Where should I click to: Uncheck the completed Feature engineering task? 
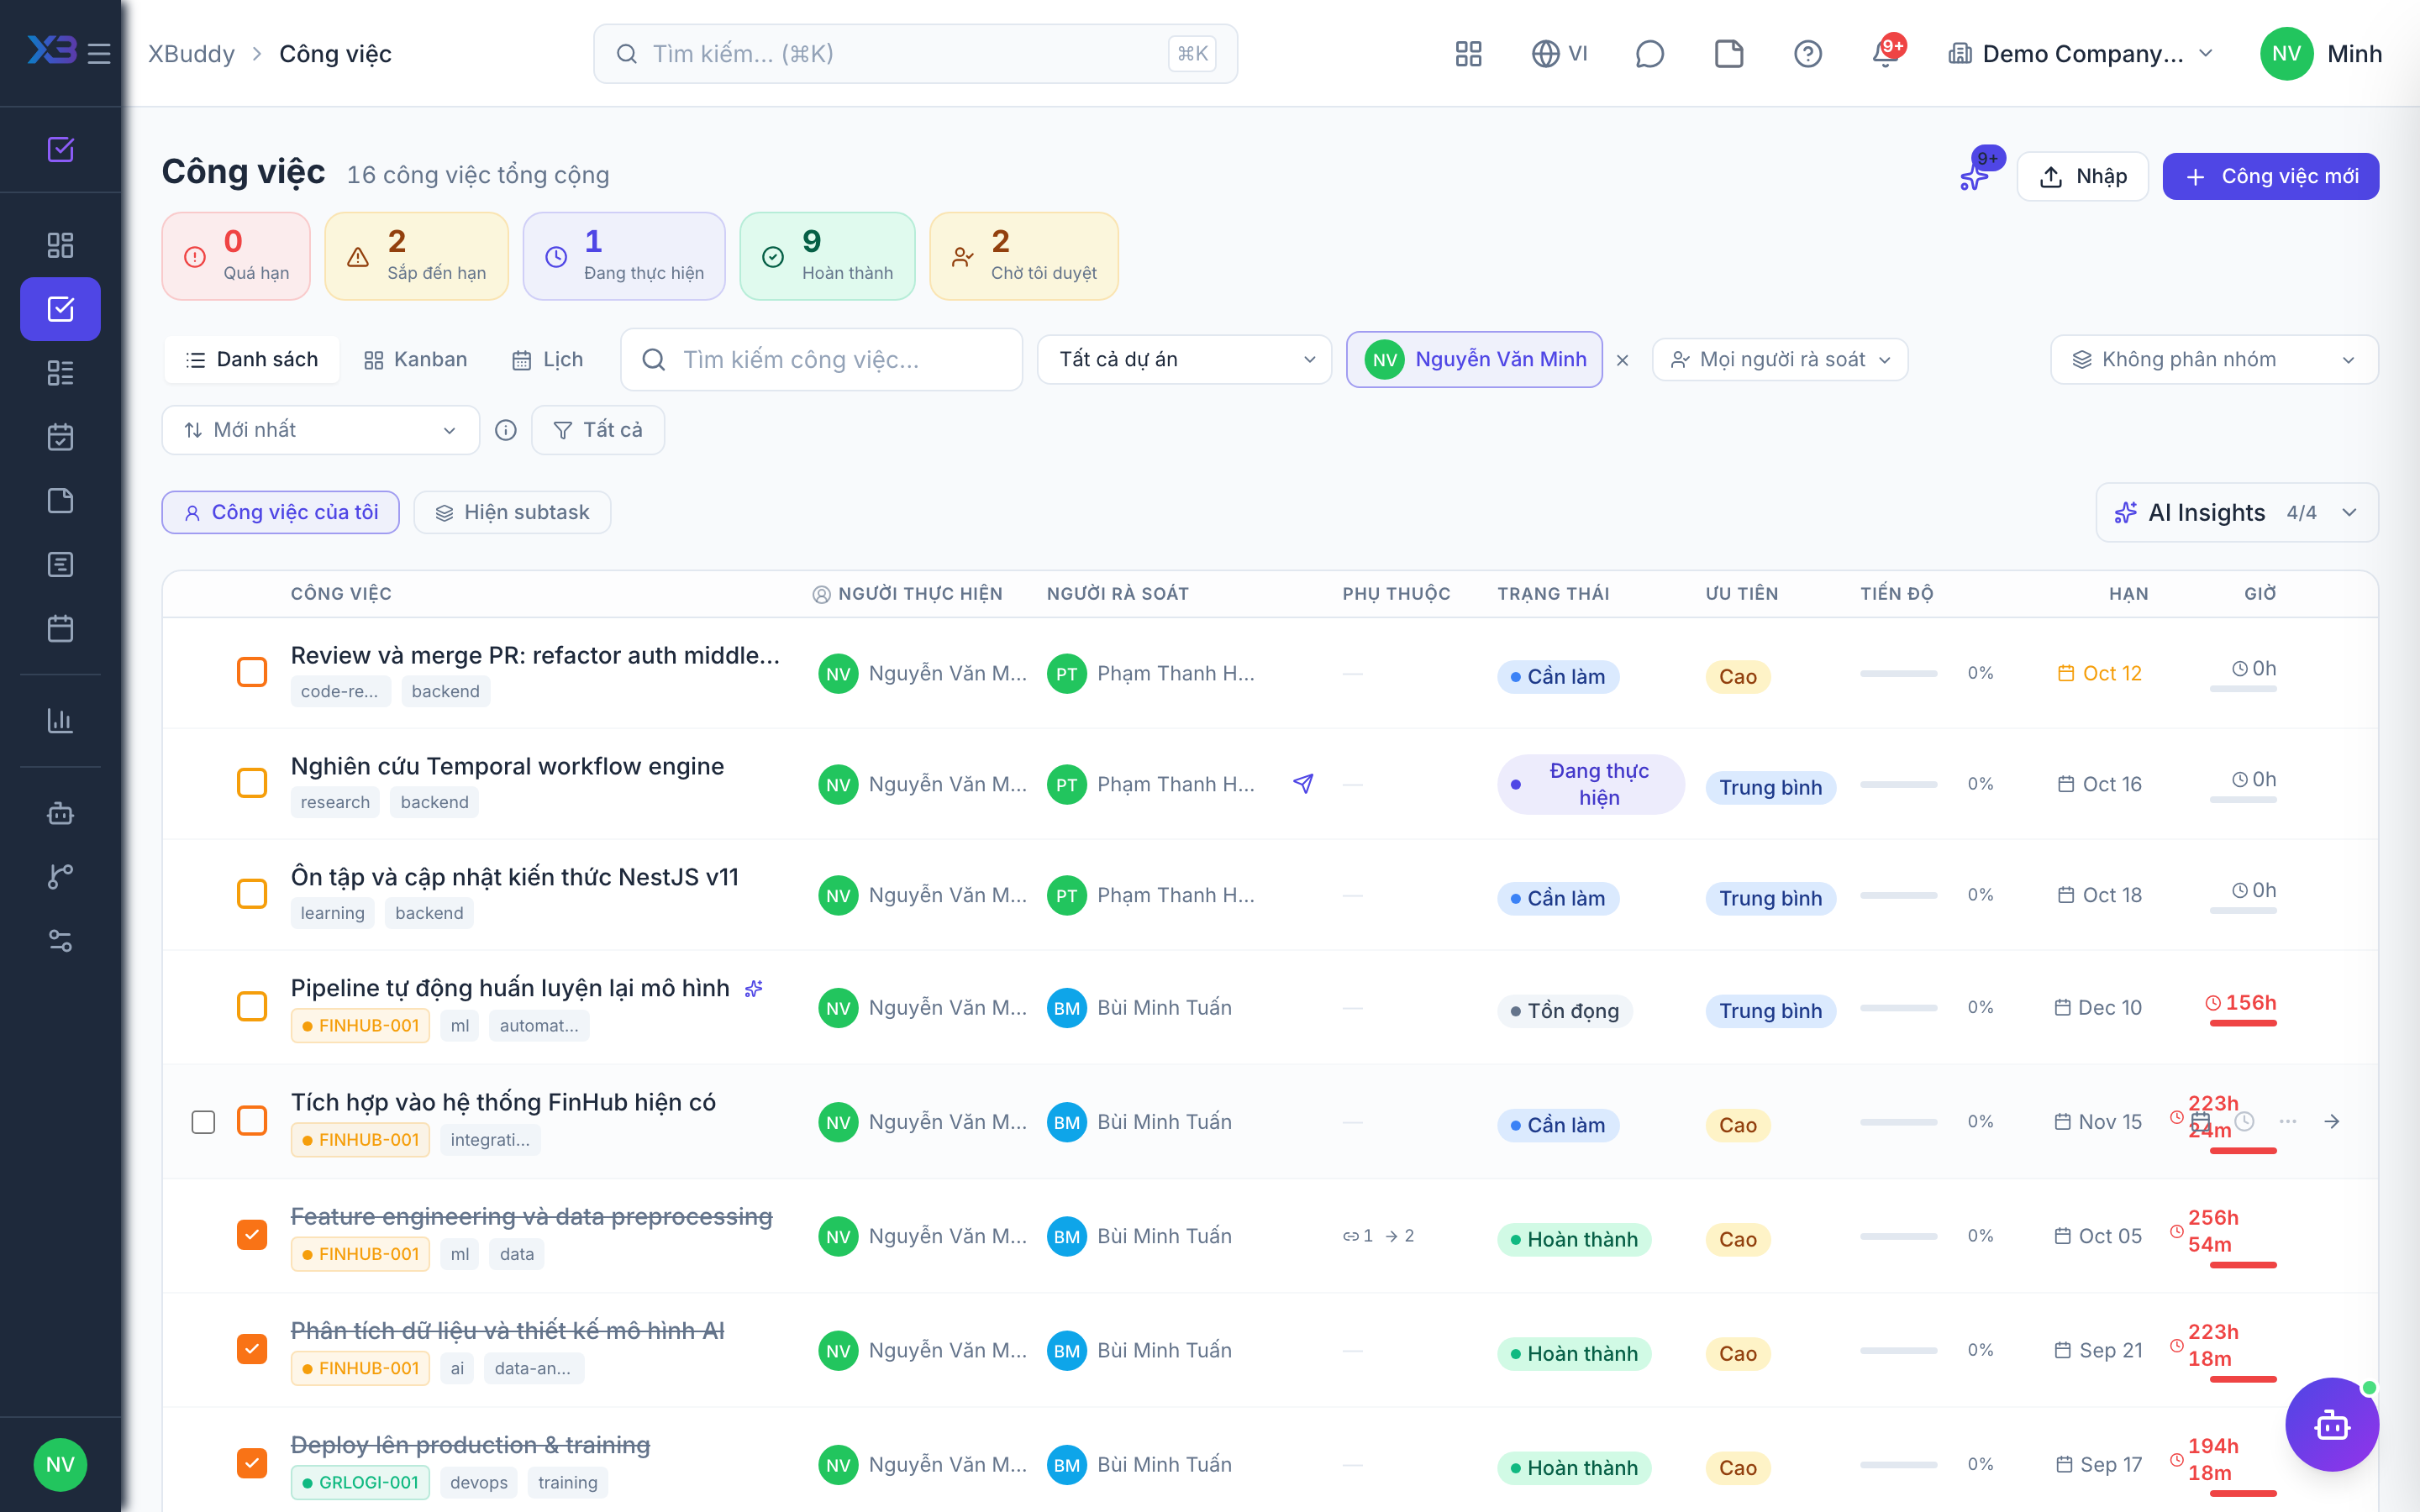(x=252, y=1235)
